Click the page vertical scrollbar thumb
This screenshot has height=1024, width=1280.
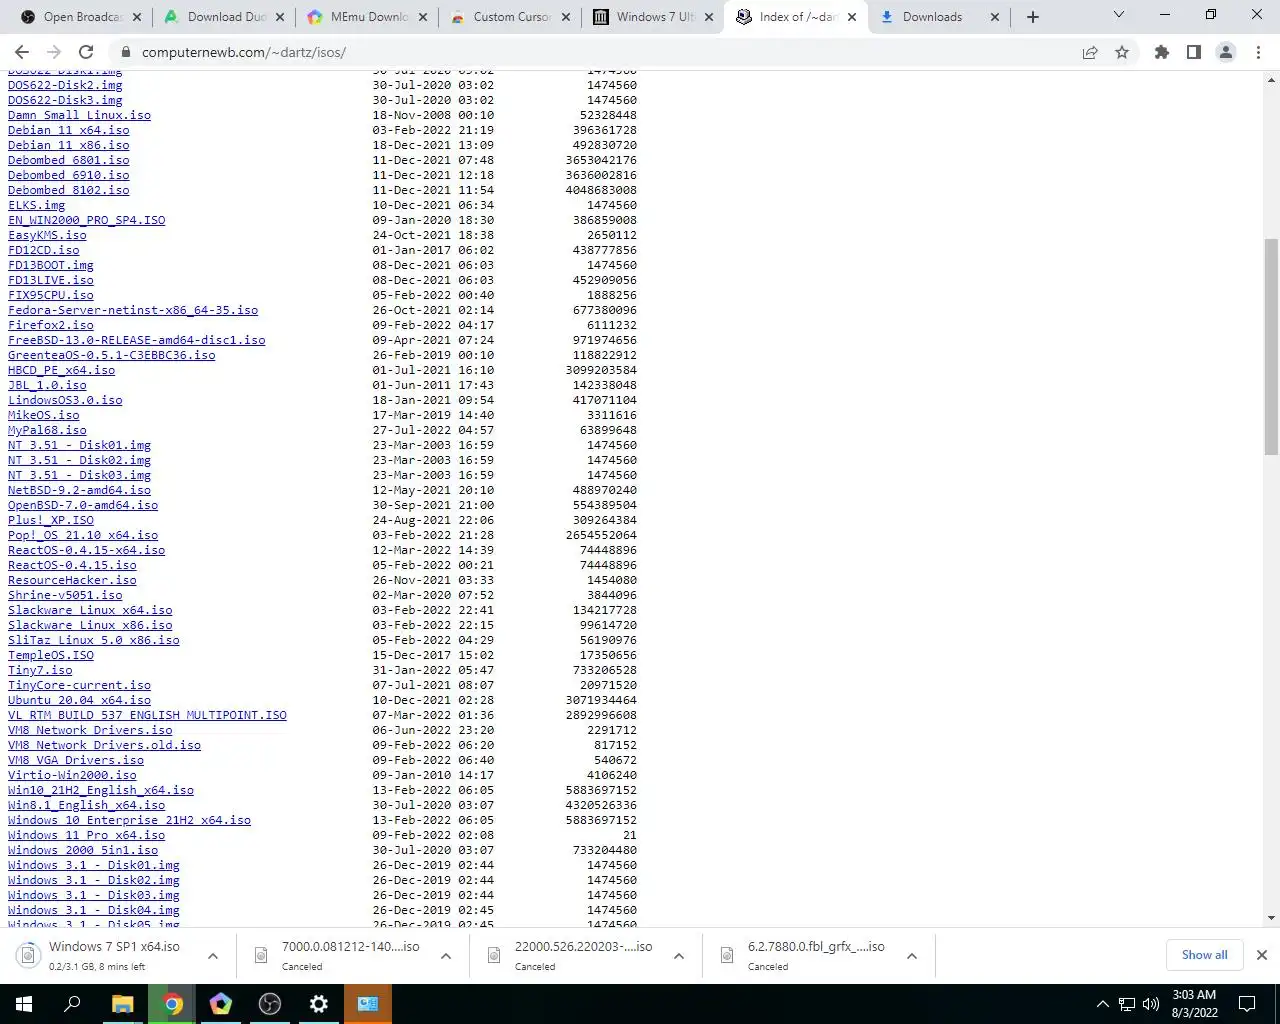tap(1271, 346)
